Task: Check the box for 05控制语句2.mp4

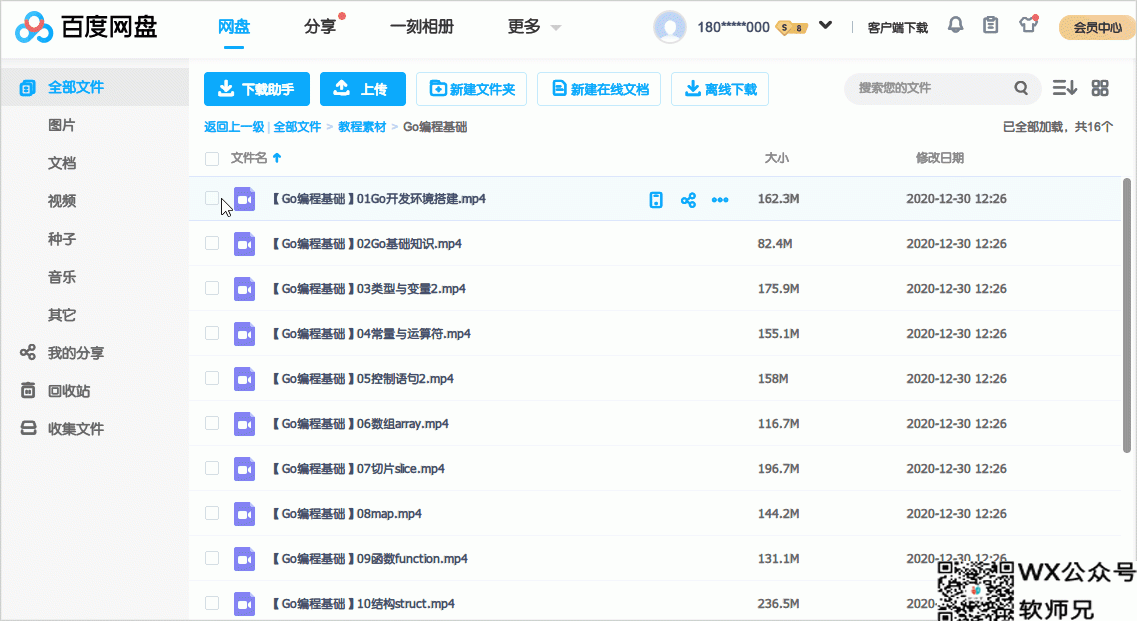Action: (212, 378)
